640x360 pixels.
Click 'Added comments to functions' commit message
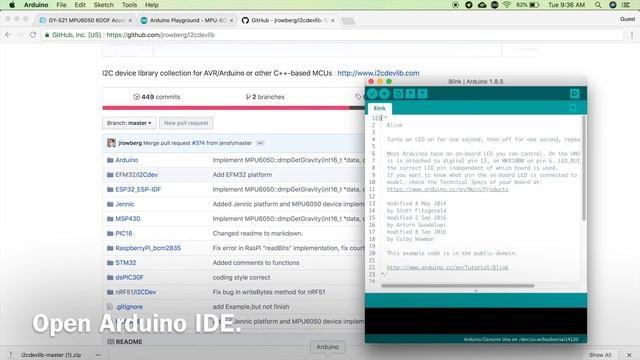click(256, 263)
